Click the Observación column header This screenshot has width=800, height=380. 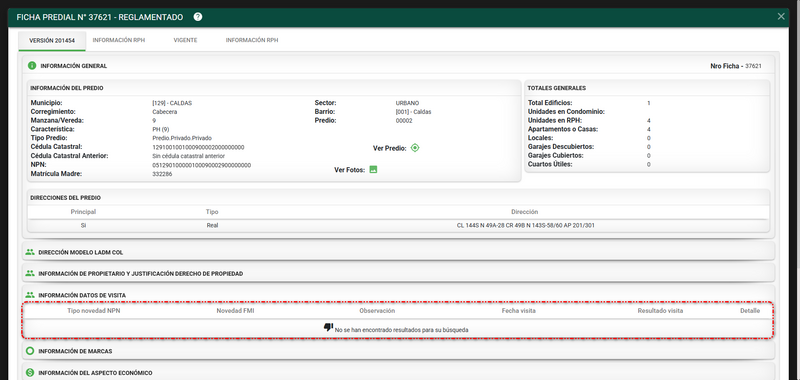click(377, 311)
